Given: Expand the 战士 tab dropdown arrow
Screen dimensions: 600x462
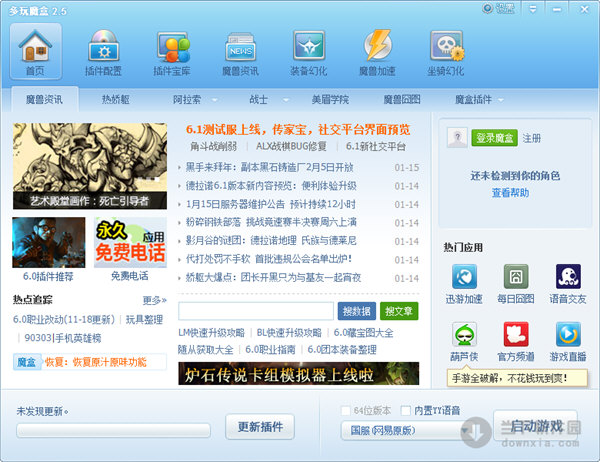Looking at the screenshot, I should pos(285,100).
